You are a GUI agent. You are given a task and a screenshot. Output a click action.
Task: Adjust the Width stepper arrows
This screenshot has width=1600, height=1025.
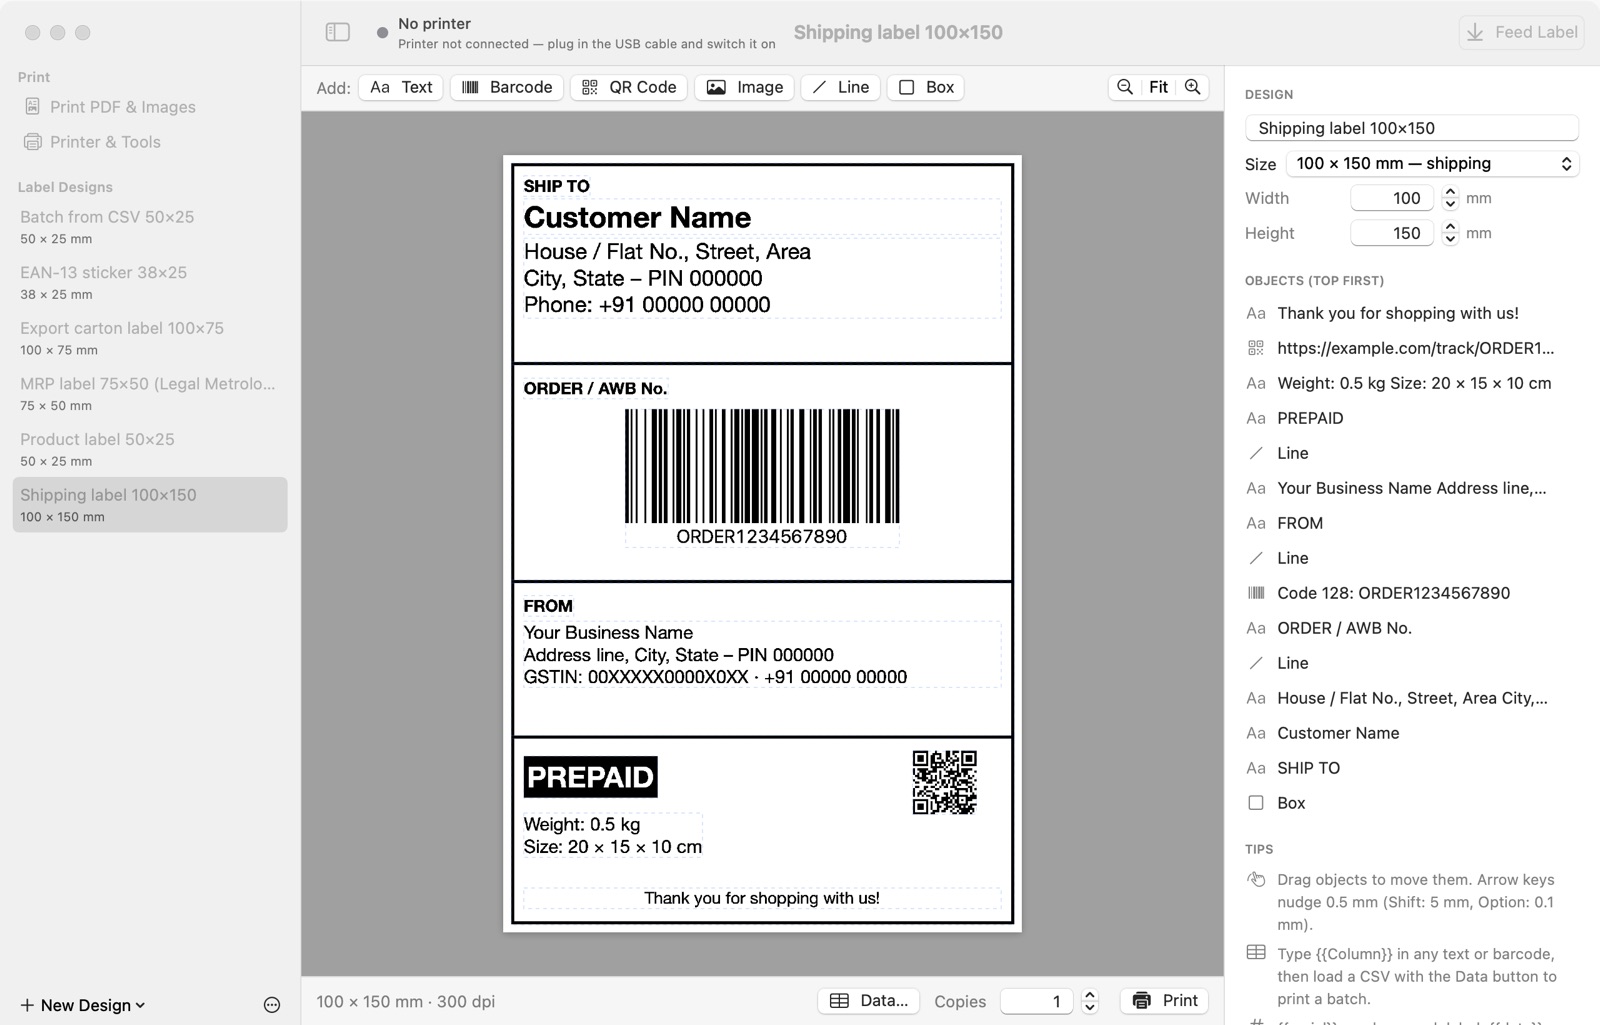1450,198
